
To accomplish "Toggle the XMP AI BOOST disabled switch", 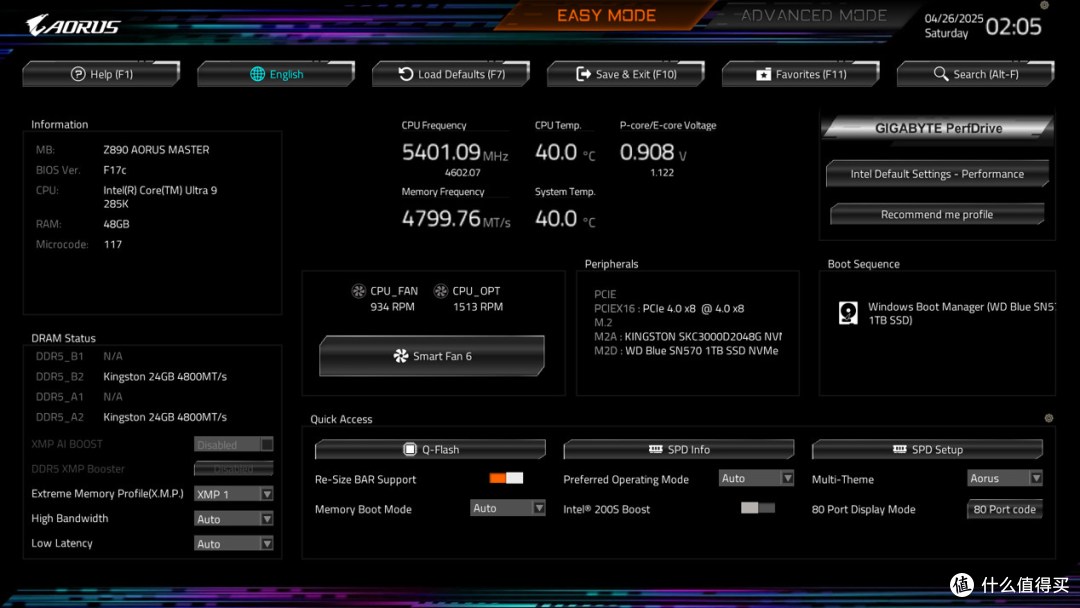I will pos(233,444).
